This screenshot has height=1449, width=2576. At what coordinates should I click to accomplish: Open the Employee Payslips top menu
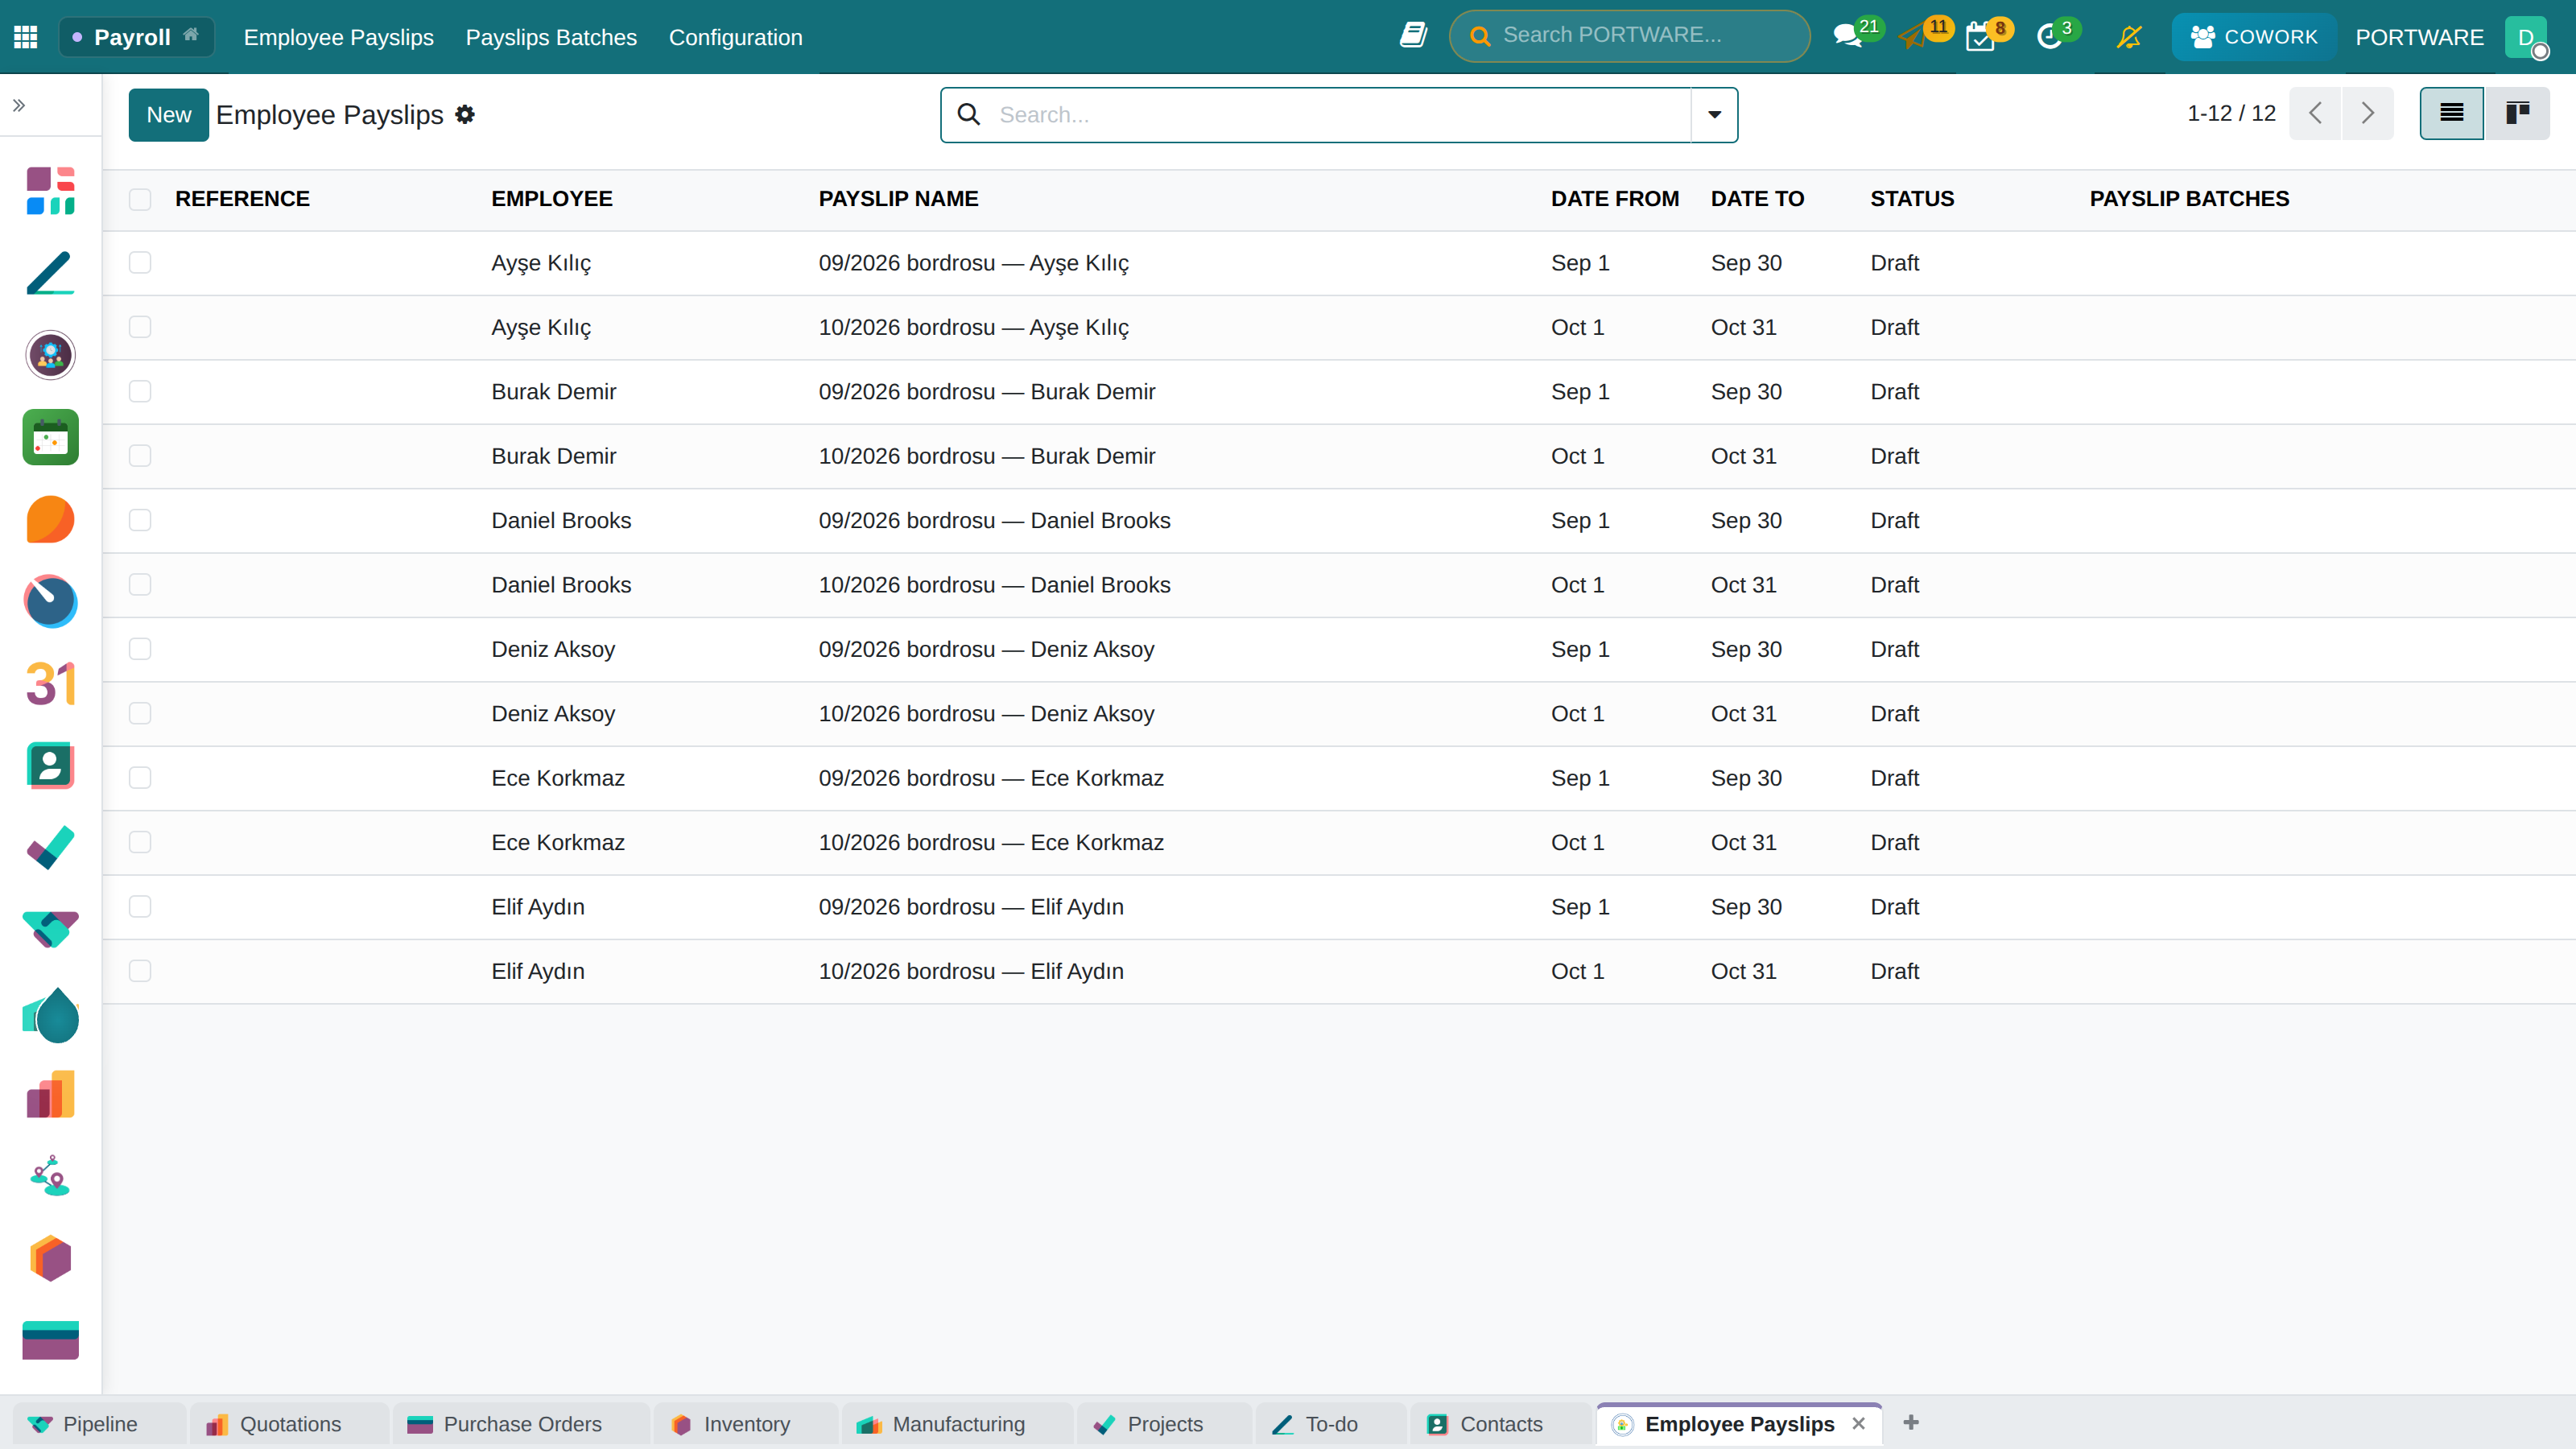point(338,37)
